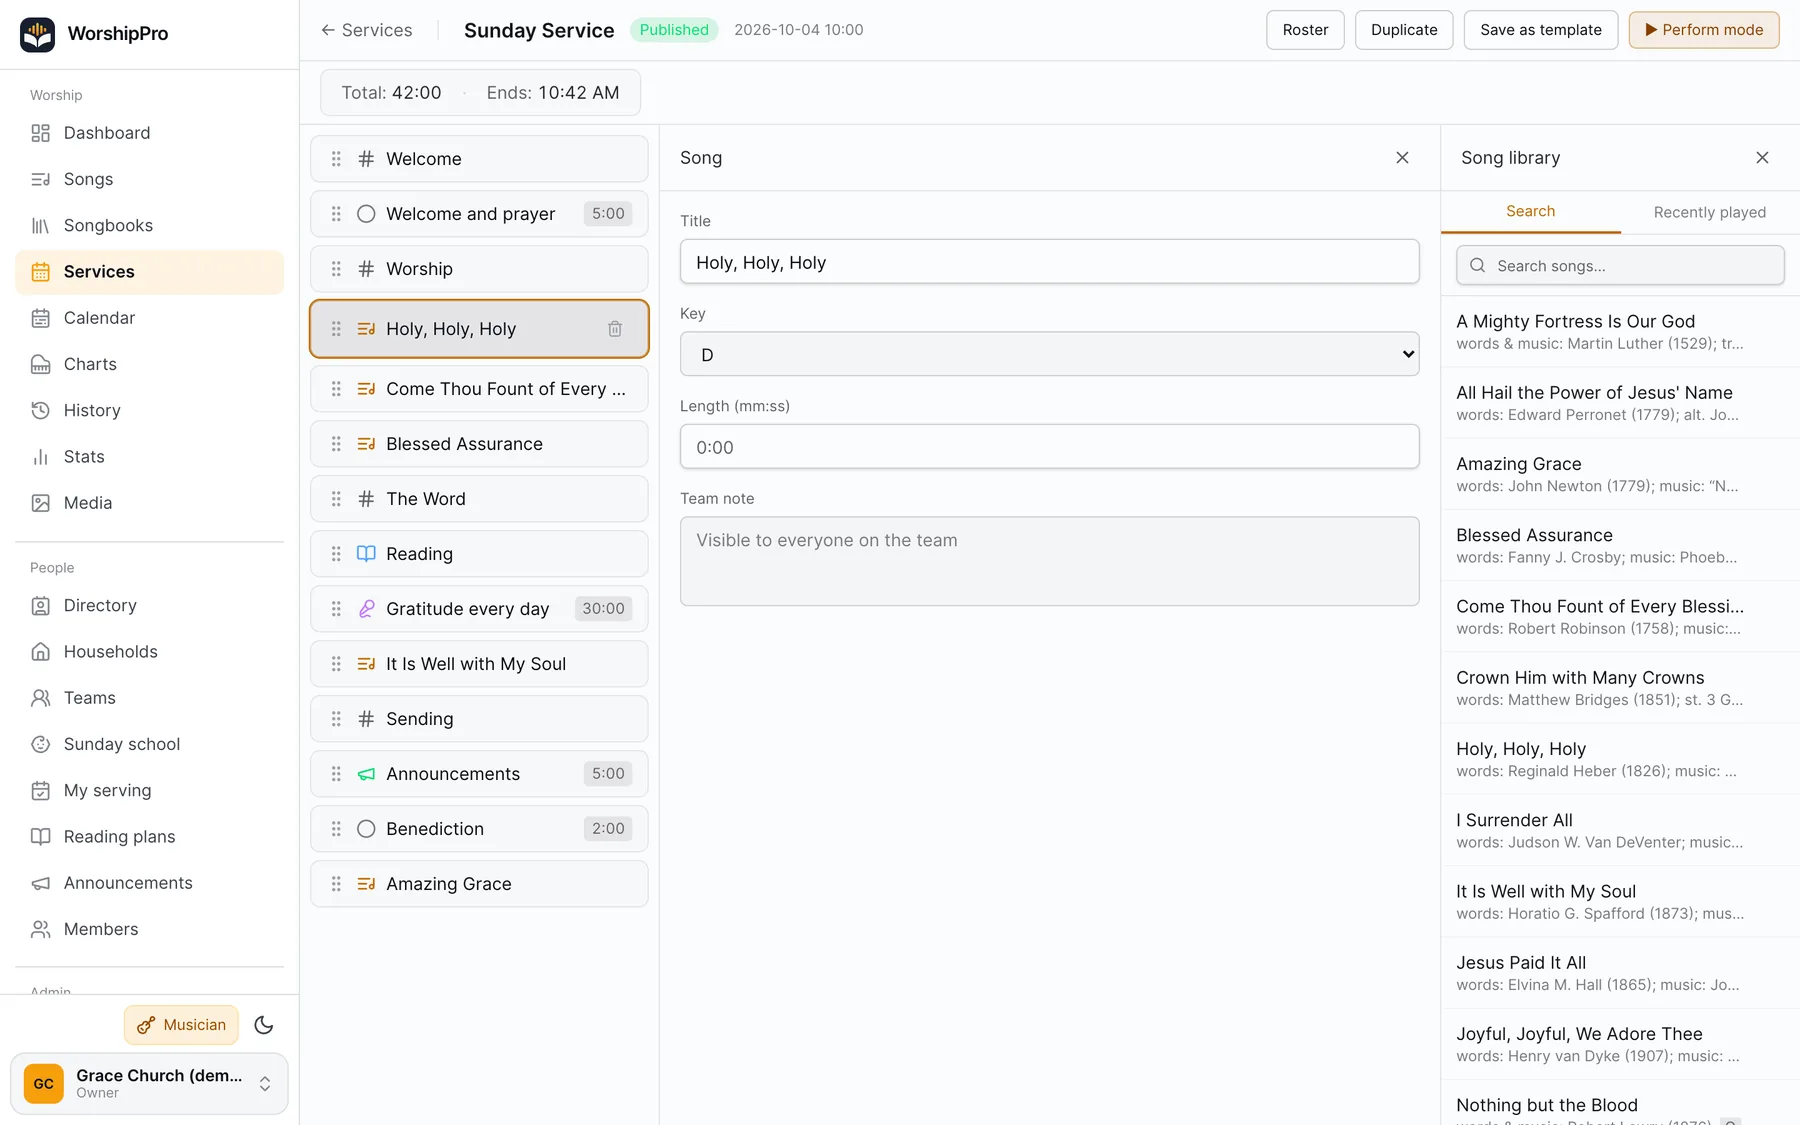
Task: Delete the Holy, Holy, Holy item
Action: 615,329
